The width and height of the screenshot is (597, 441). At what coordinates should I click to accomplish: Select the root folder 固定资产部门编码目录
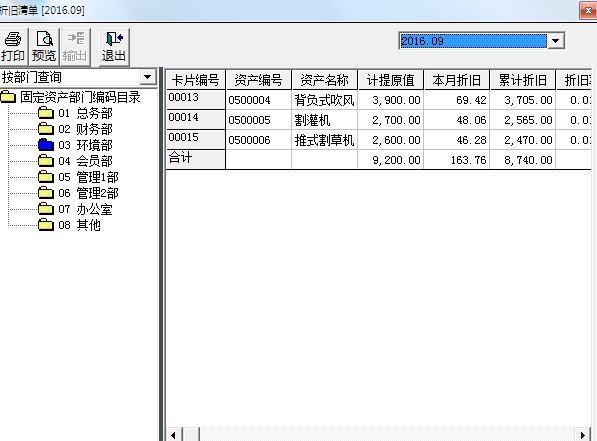[x=70, y=97]
